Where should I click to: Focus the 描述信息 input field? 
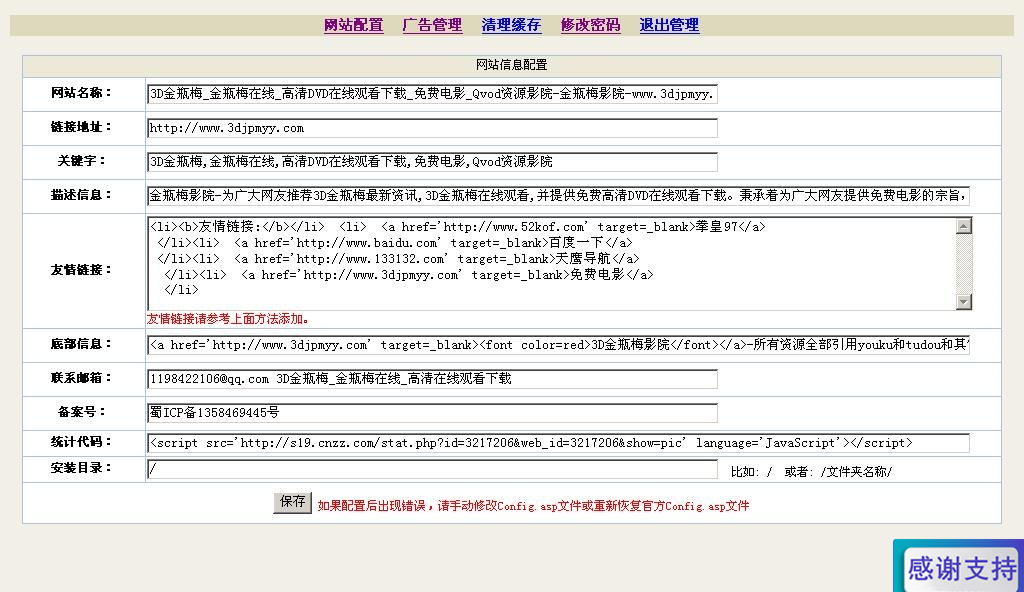pos(558,195)
